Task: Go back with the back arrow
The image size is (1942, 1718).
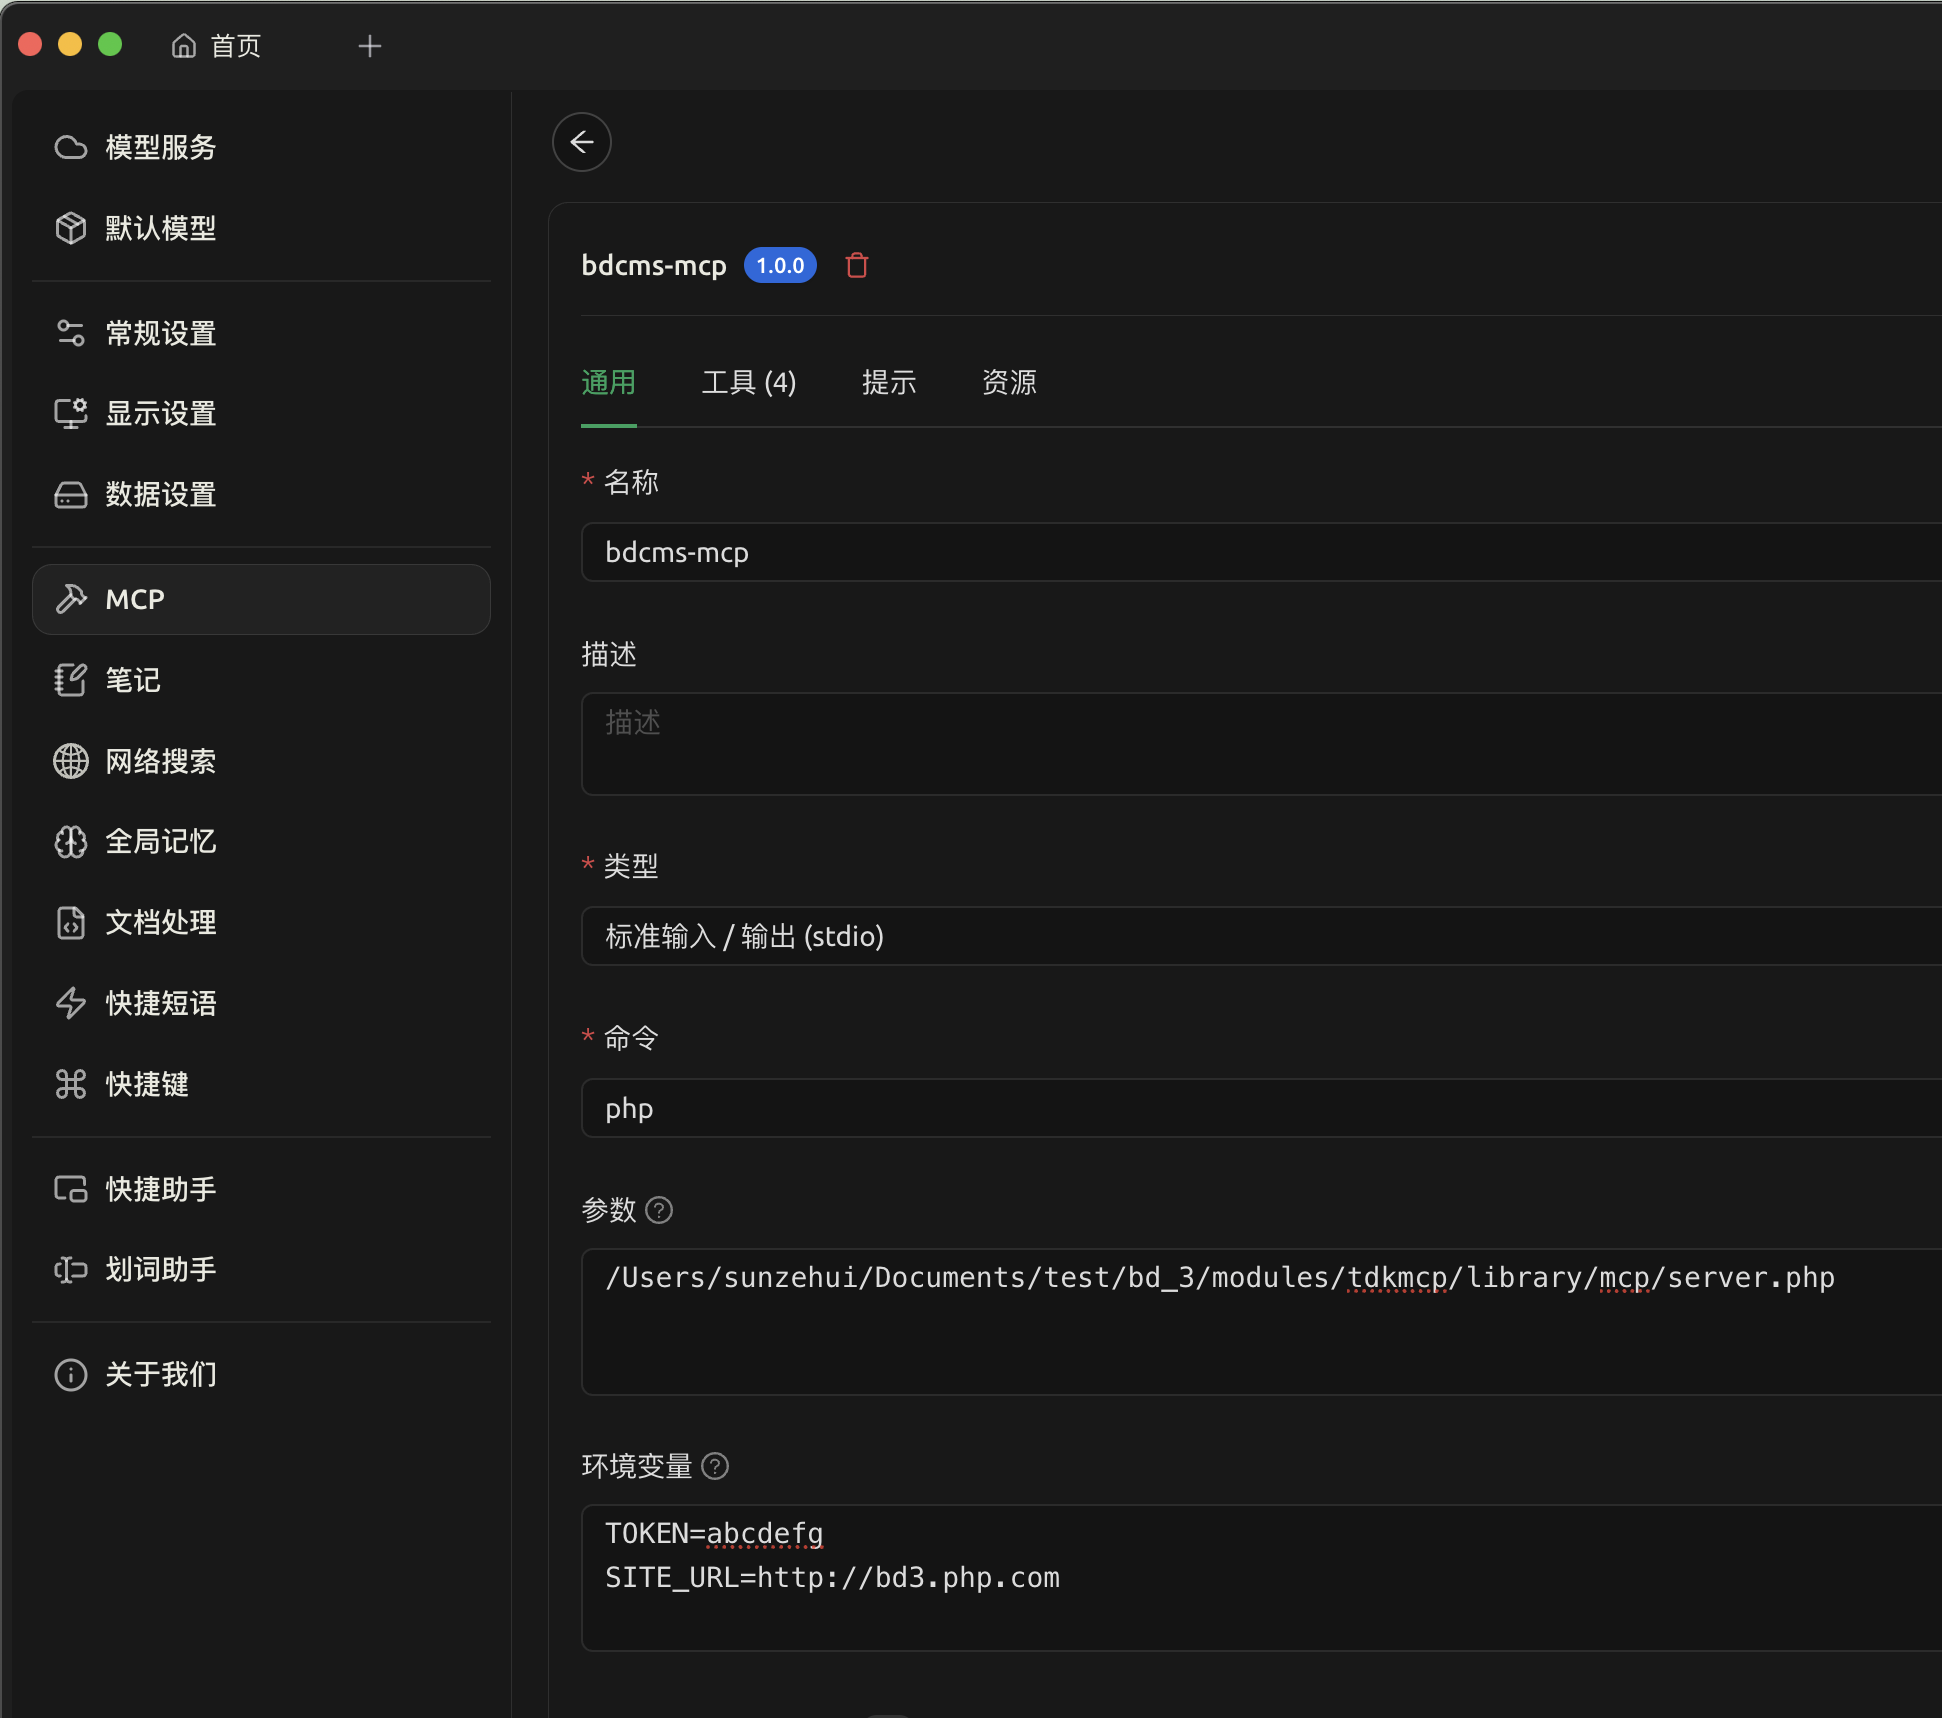Action: click(581, 142)
